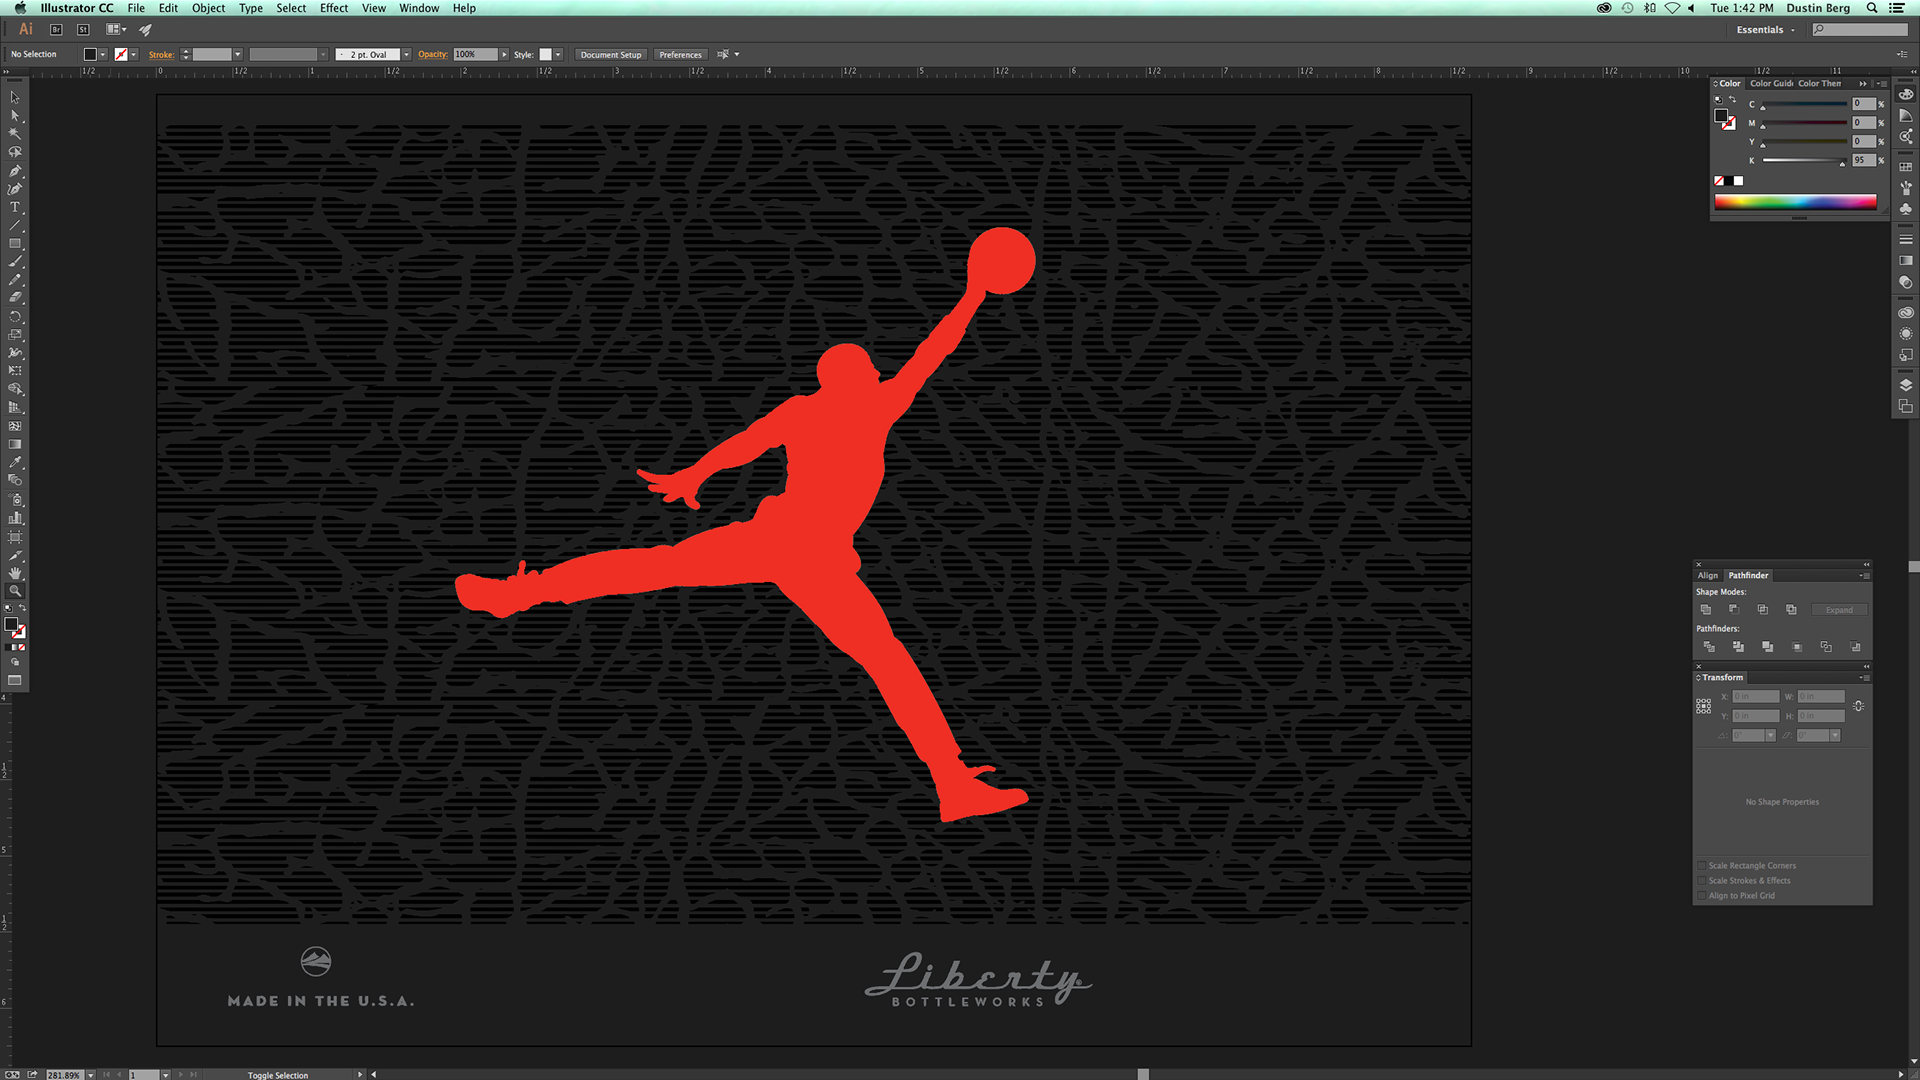Open the Type menu
This screenshot has width=1920, height=1080.
coord(251,8)
